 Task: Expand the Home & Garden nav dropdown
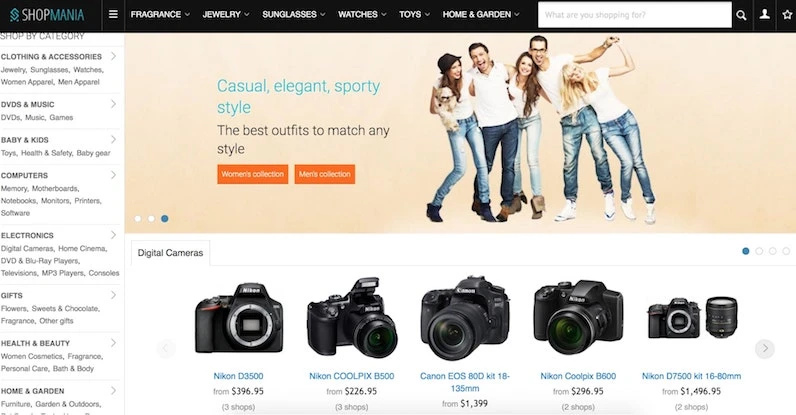pyautogui.click(x=481, y=14)
